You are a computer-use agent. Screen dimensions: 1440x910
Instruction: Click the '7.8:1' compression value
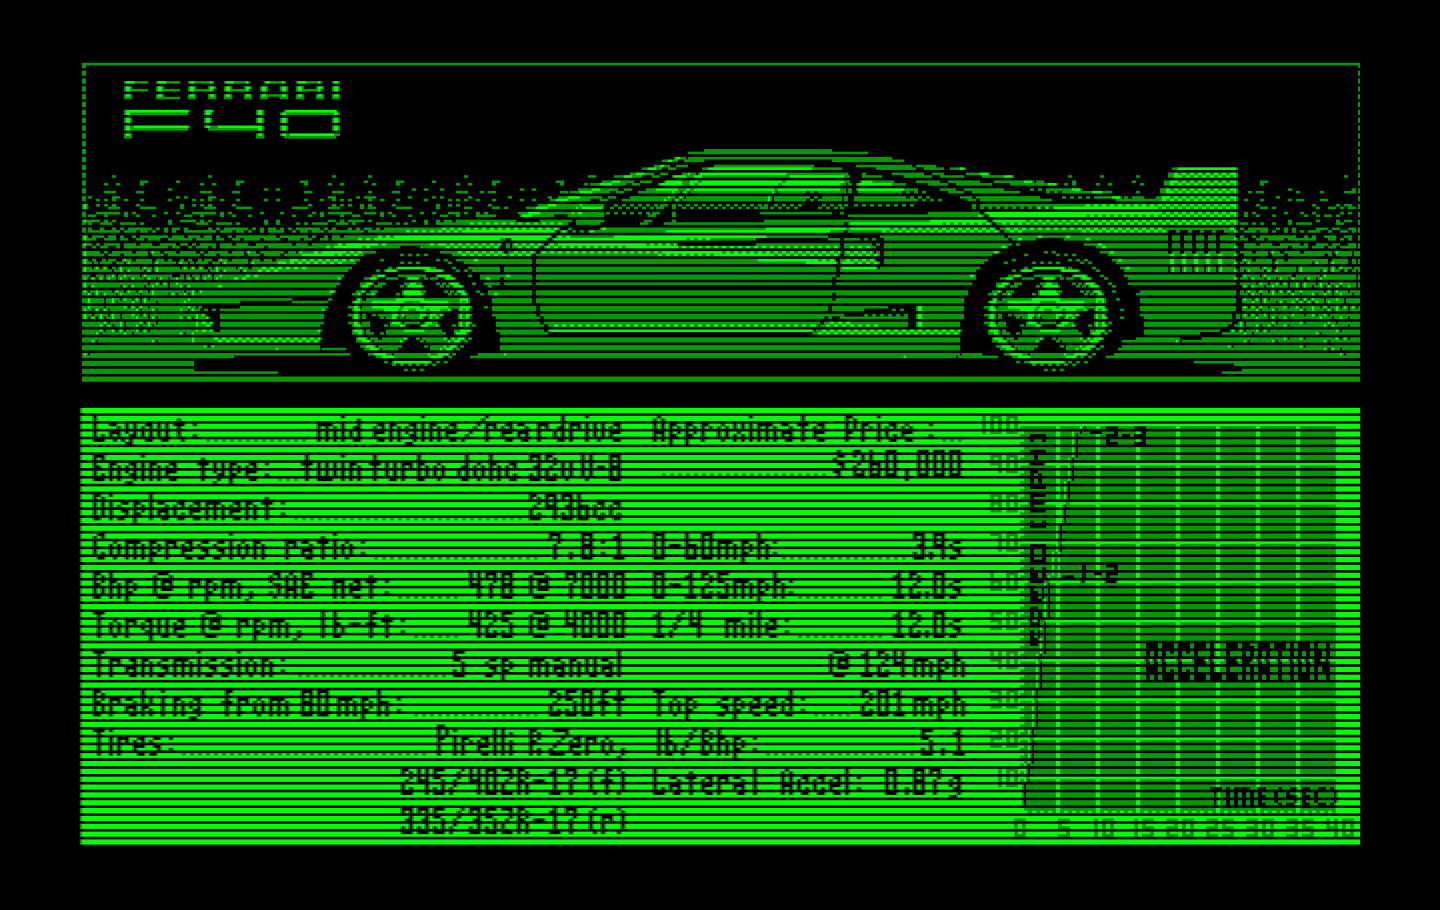(586, 548)
